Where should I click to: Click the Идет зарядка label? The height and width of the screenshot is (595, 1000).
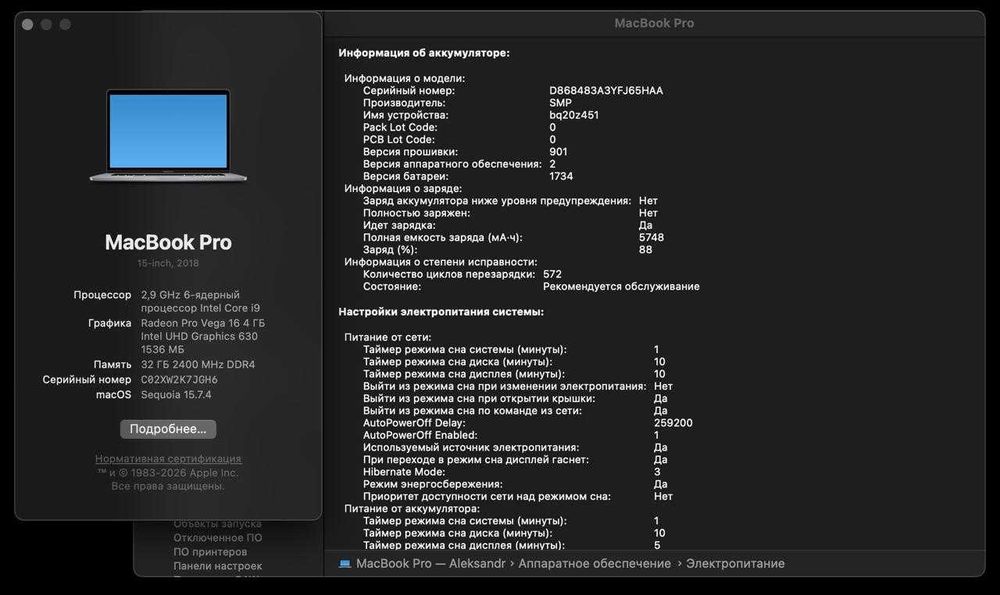[x=399, y=225]
